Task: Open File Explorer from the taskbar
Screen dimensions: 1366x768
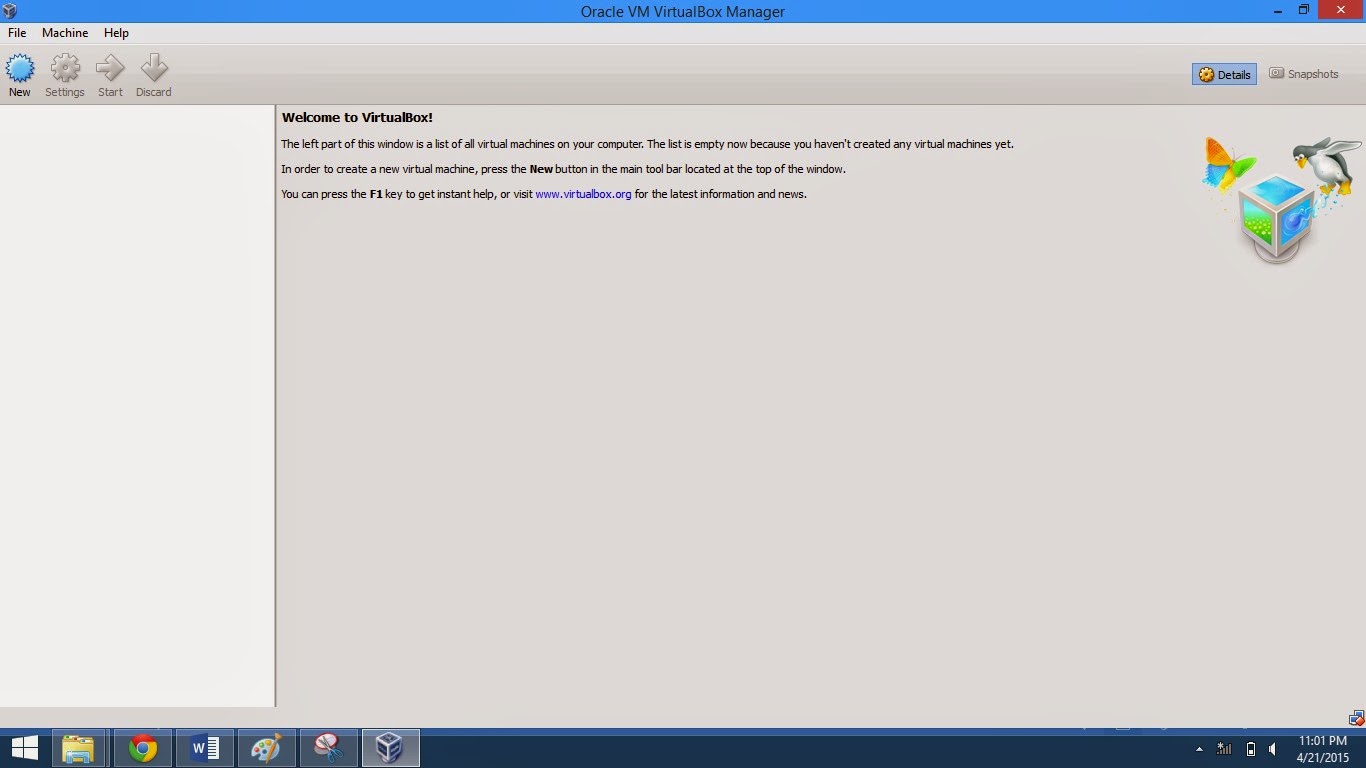Action: click(78, 748)
